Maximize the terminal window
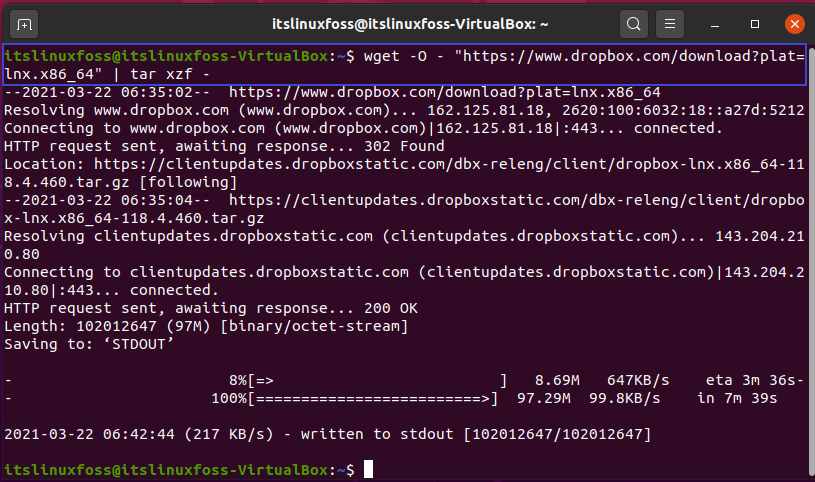The width and height of the screenshot is (815, 482). (755, 24)
